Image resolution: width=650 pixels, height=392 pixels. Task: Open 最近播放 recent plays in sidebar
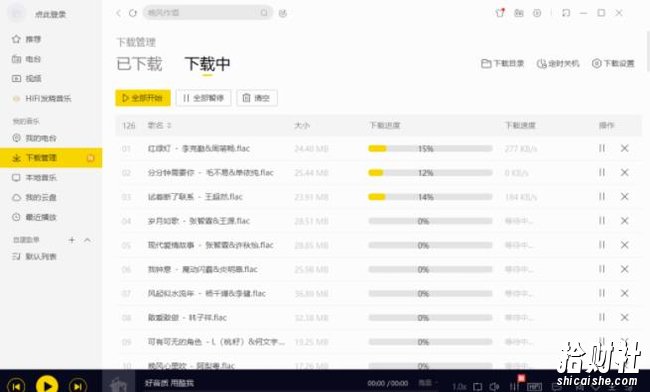pos(34,217)
